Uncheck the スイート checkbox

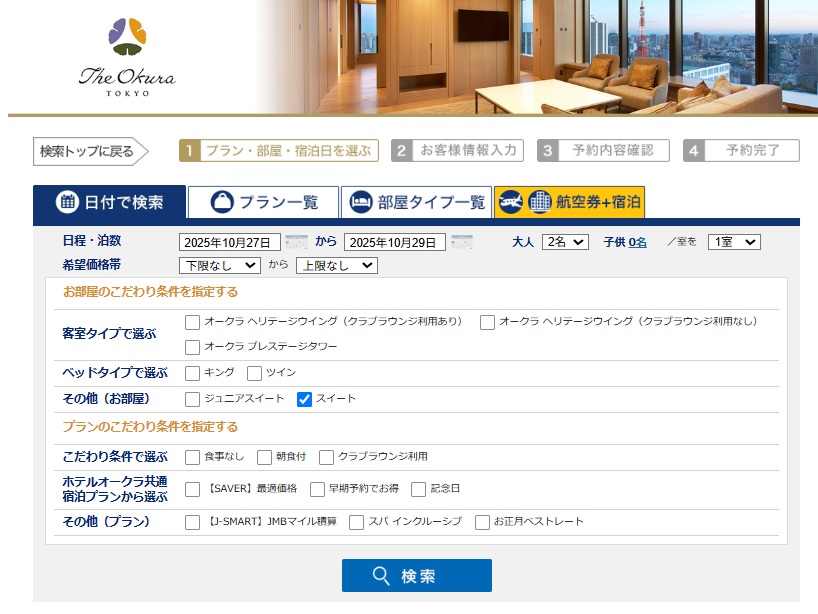(x=305, y=399)
